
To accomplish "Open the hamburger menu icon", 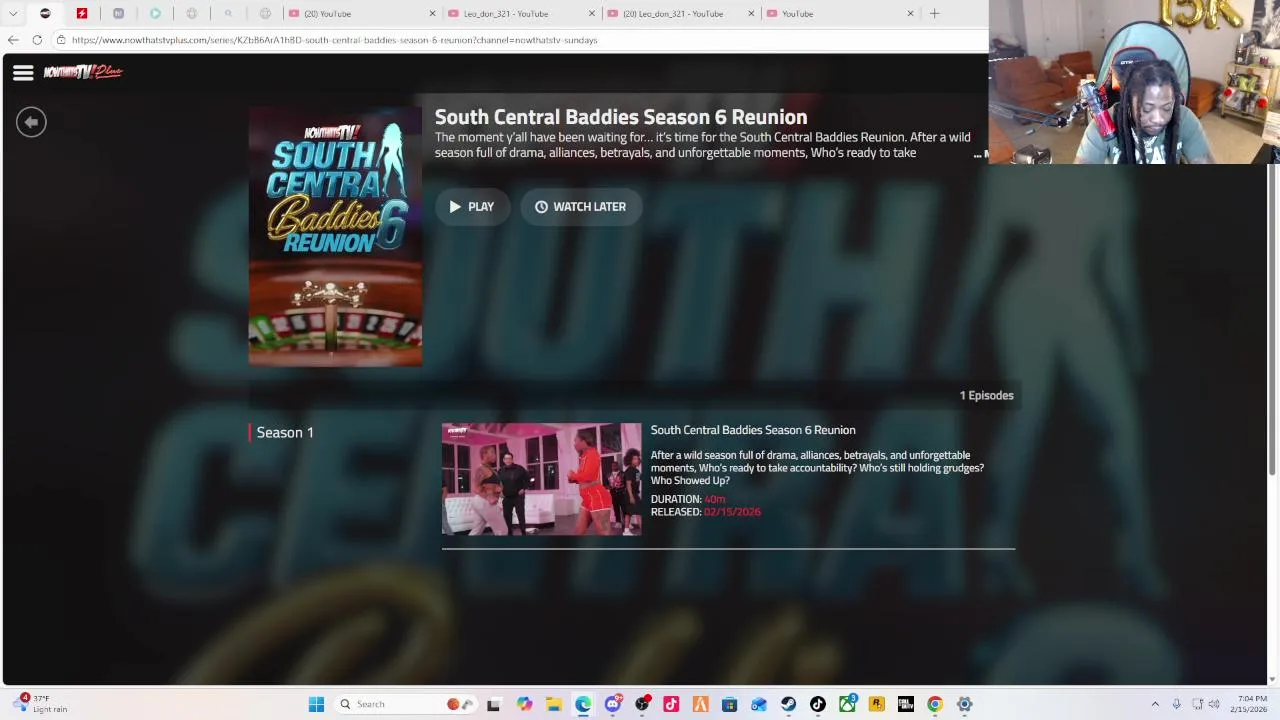I will 23,72.
